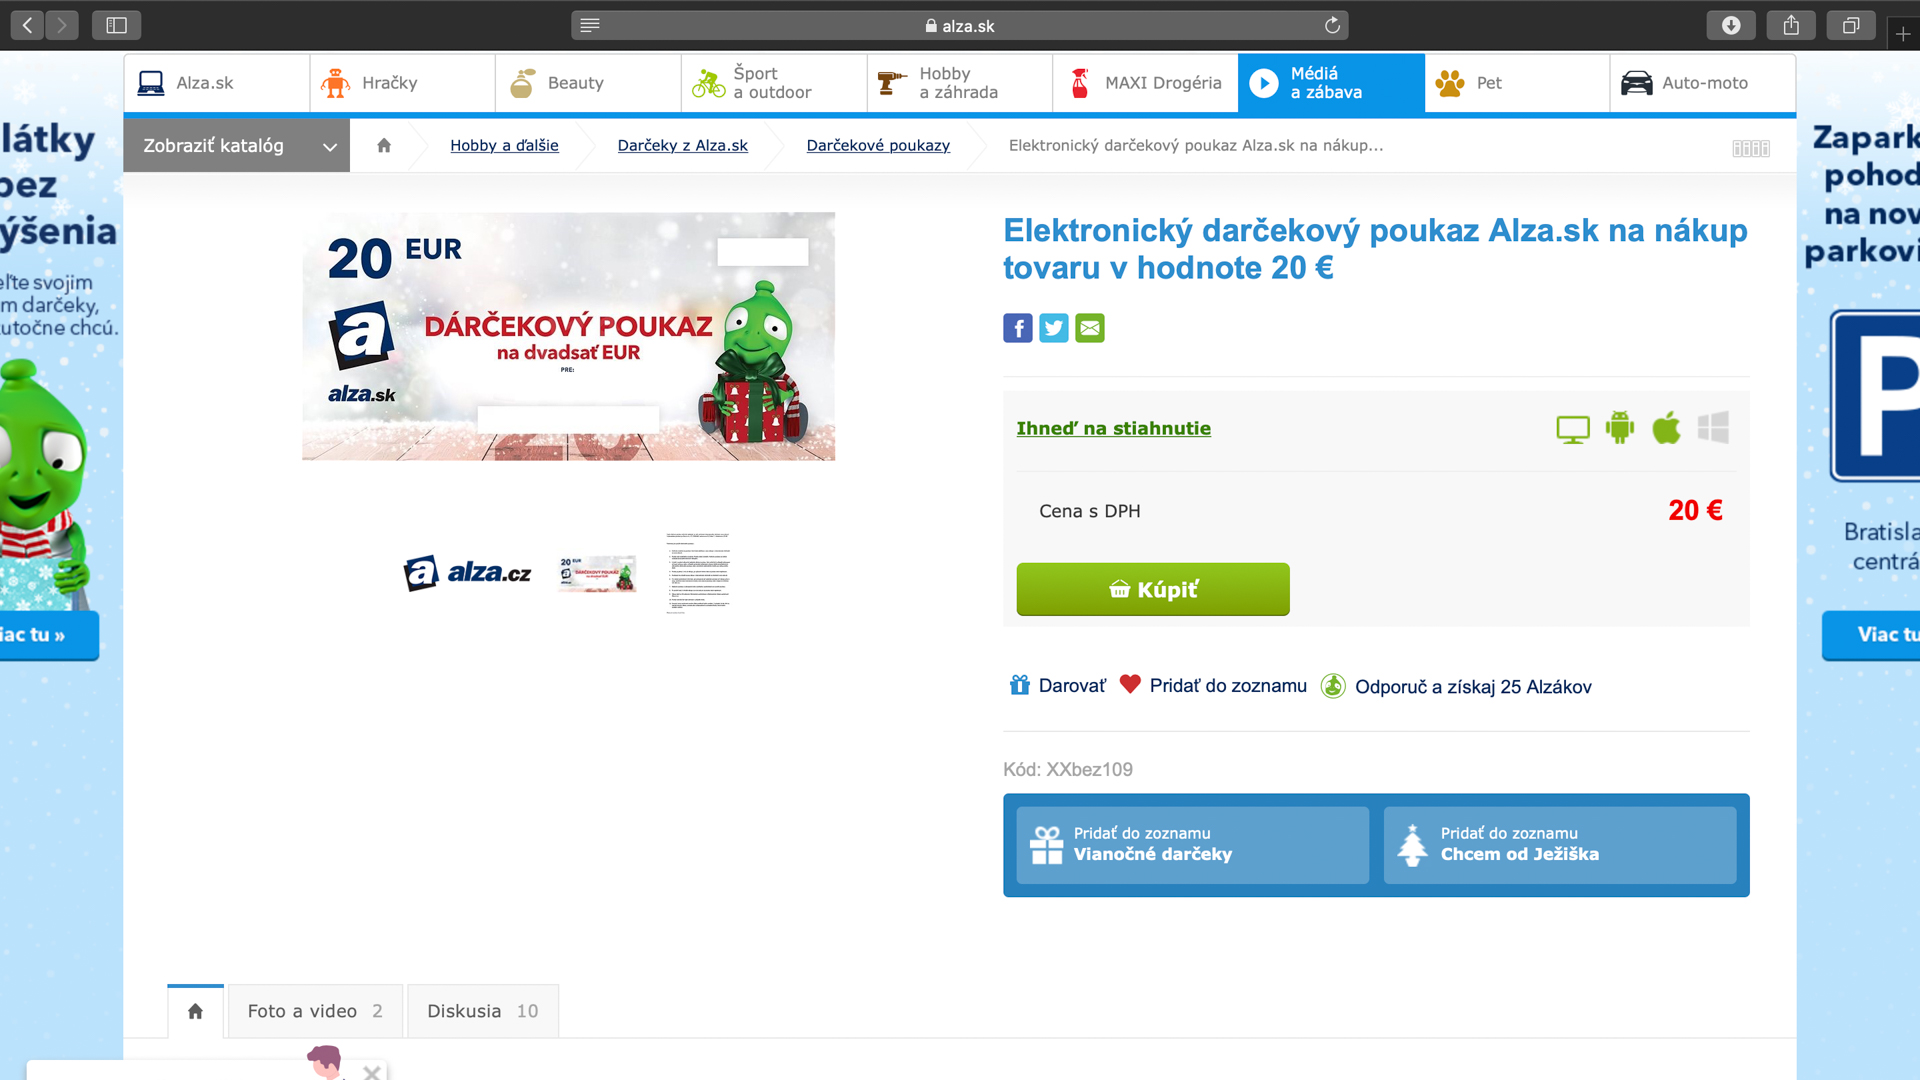Open the Médiá a zábava category
This screenshot has width=1920, height=1080.
pyautogui.click(x=1331, y=83)
